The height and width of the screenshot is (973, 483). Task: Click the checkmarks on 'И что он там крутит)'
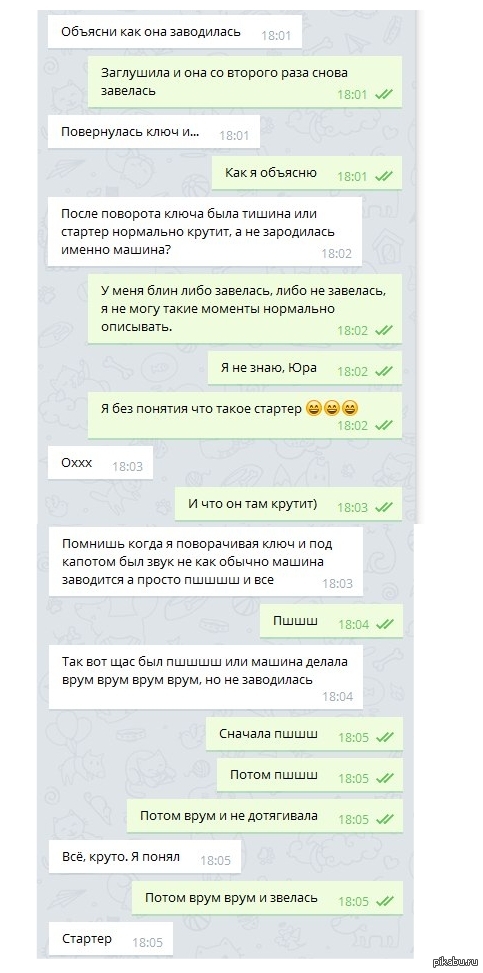tap(384, 507)
